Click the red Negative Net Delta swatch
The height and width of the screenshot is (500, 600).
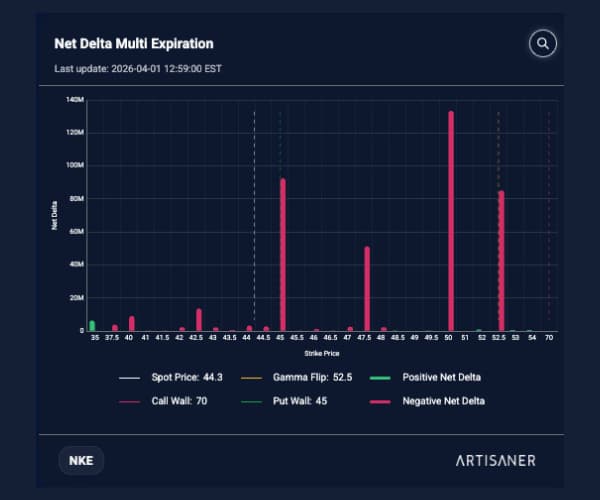pos(380,402)
